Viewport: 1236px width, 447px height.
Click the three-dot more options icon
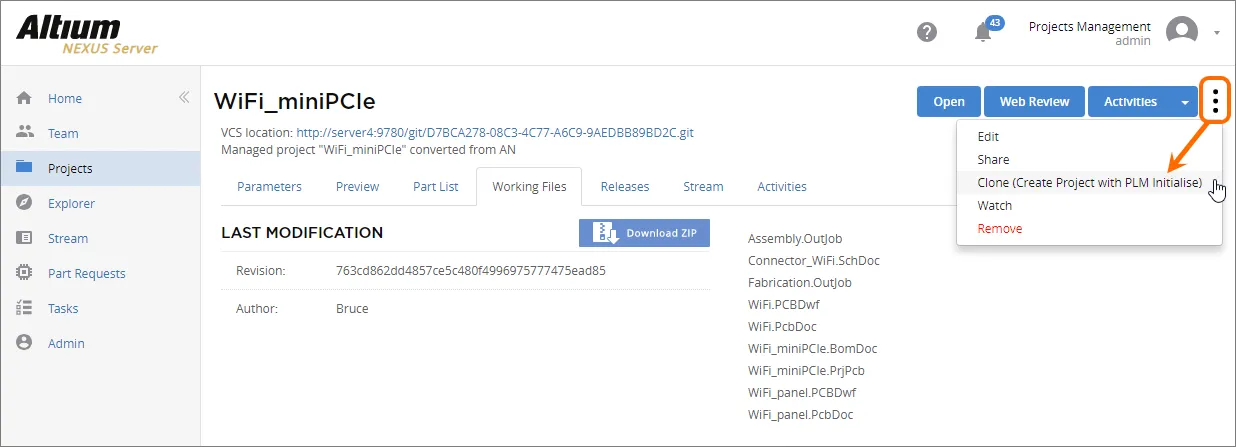coord(1215,100)
